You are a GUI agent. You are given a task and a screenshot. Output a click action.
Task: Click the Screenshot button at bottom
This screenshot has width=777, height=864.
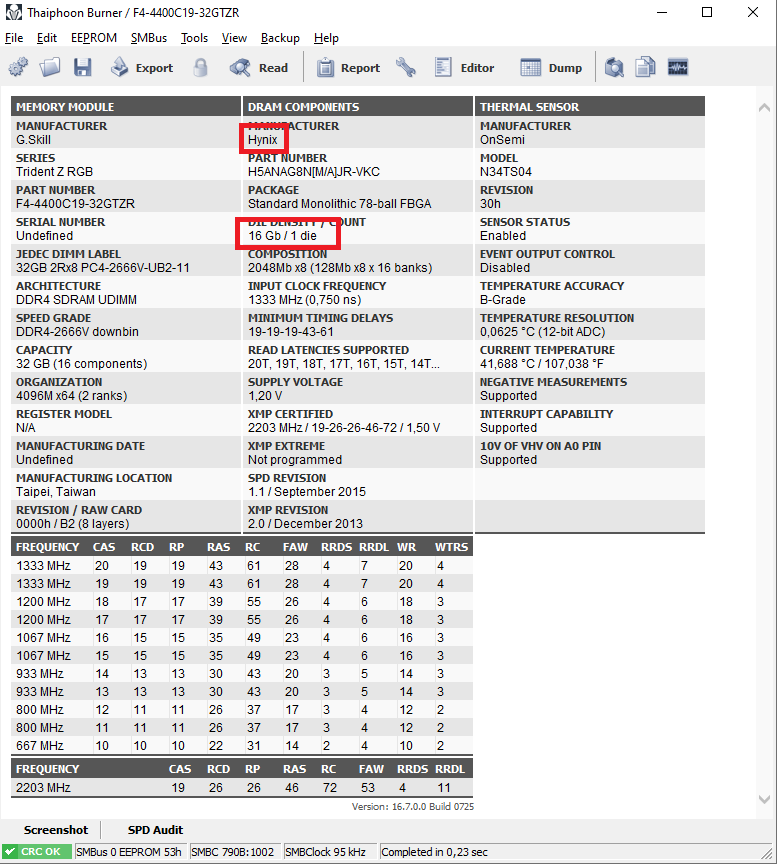tap(56, 830)
